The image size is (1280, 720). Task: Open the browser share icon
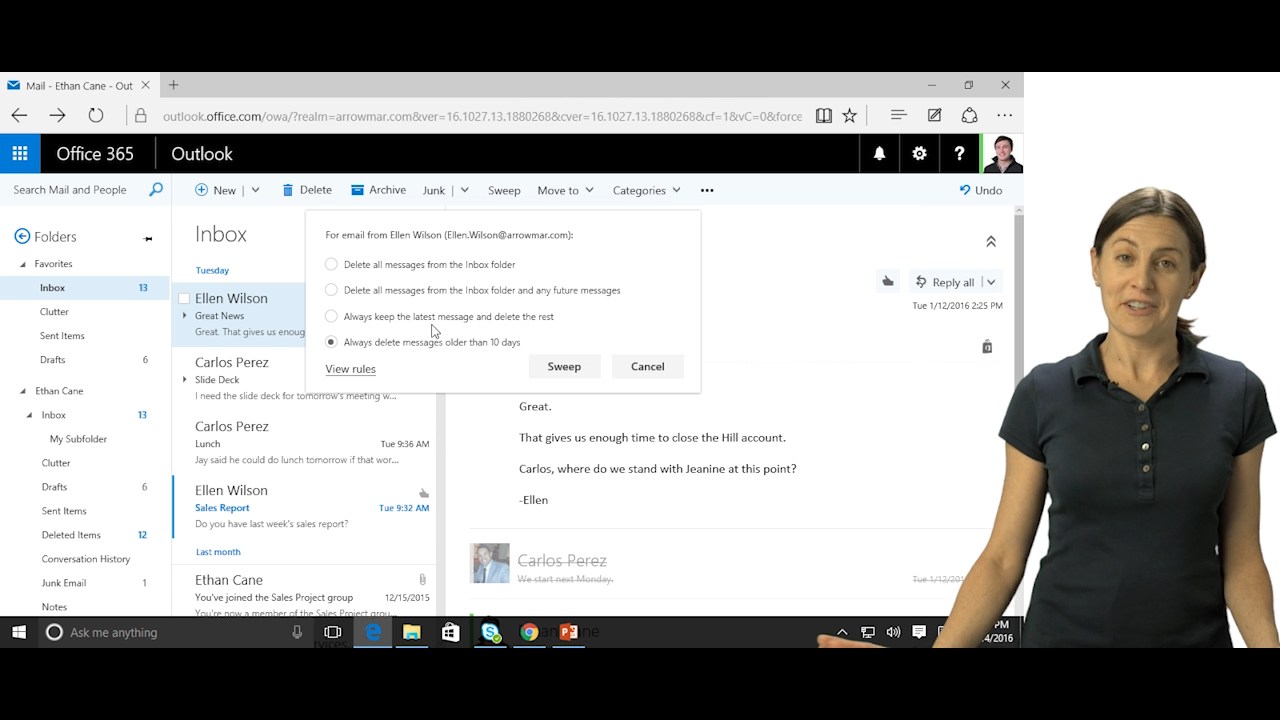pos(969,116)
